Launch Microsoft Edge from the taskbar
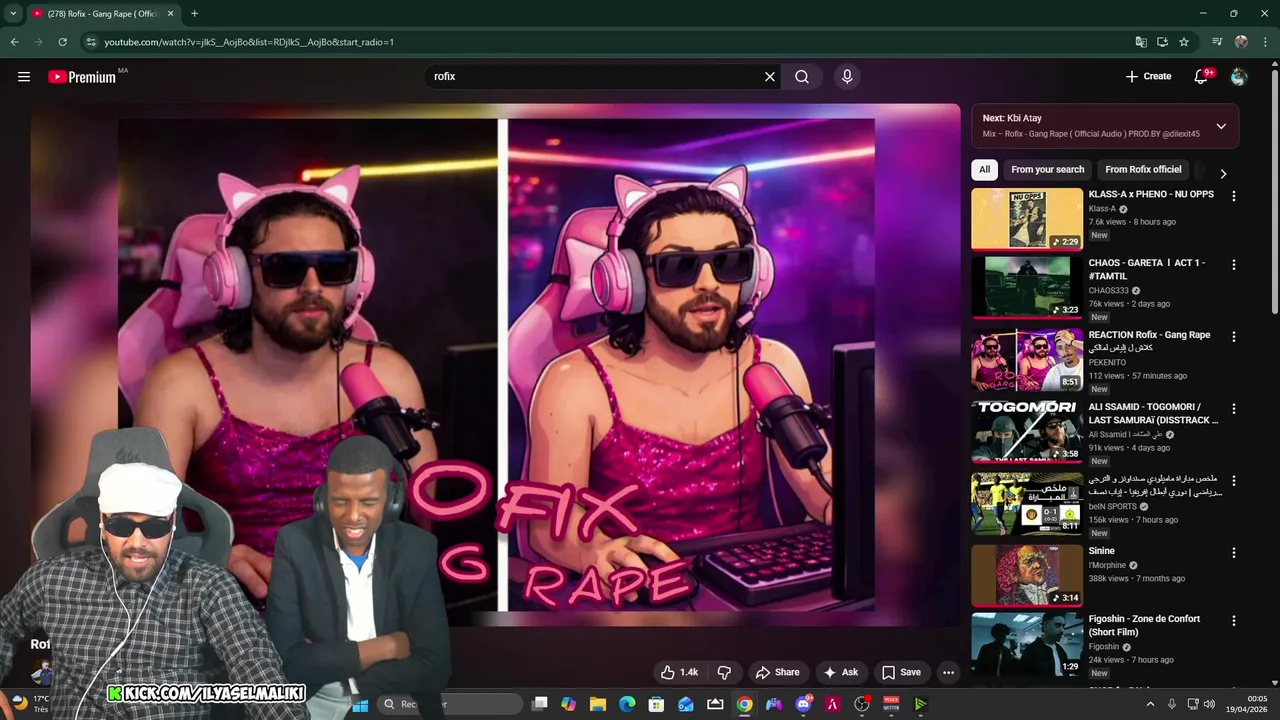 click(627, 704)
